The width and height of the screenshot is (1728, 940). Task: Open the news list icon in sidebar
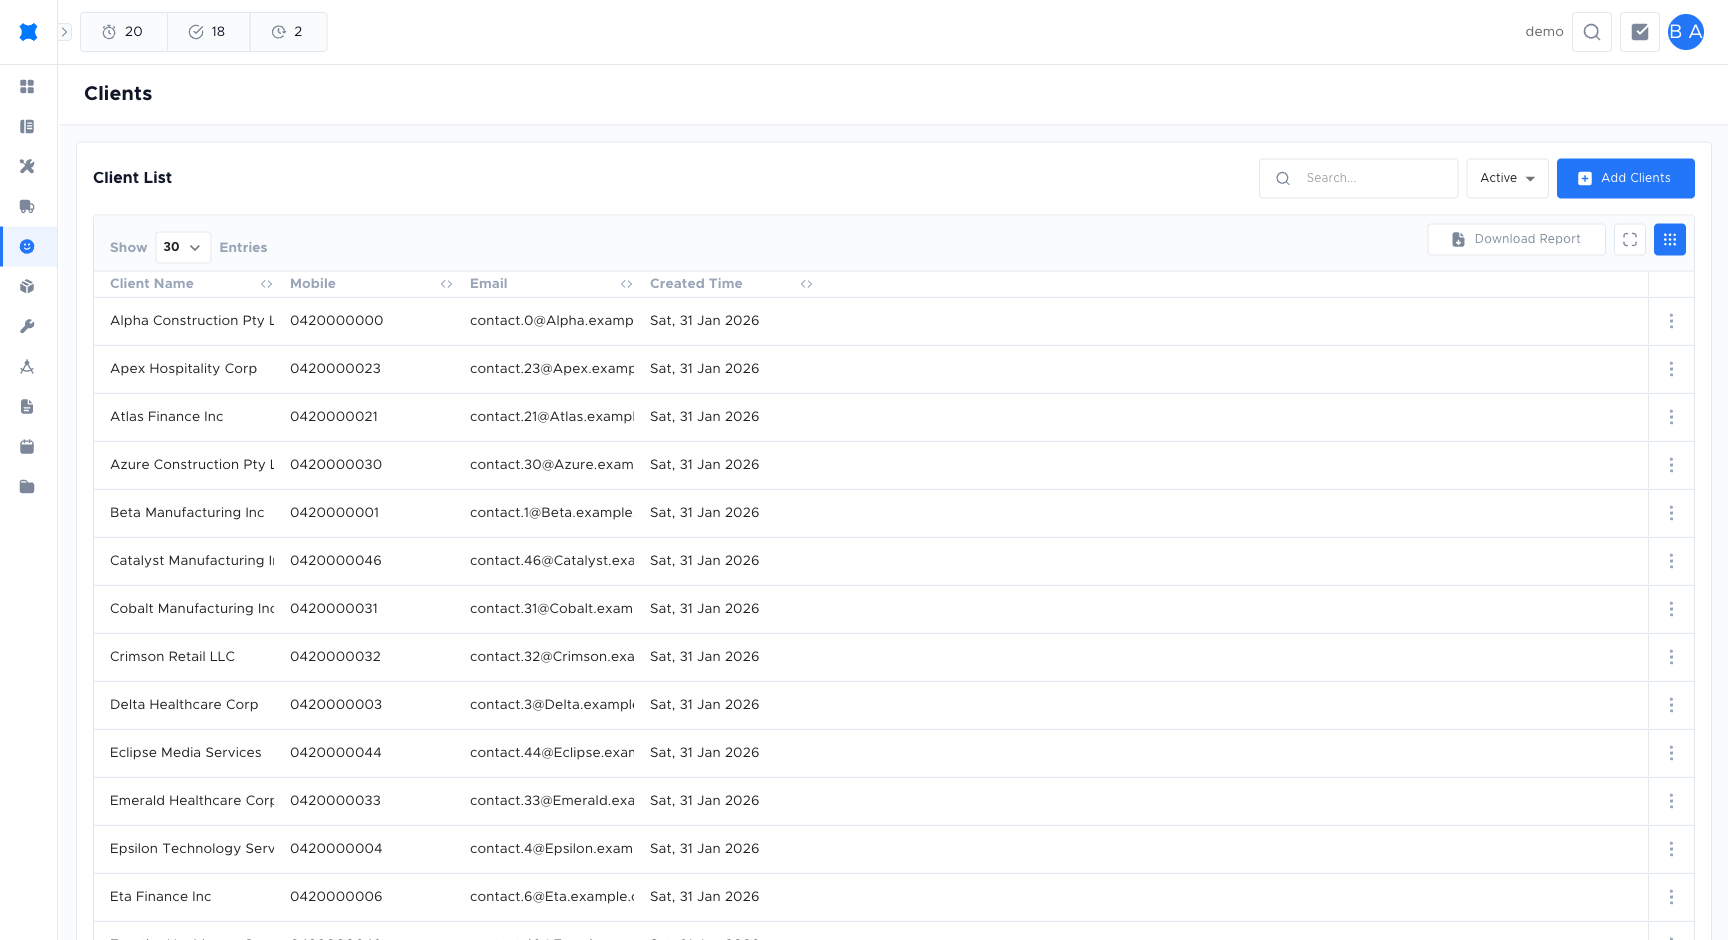click(x=27, y=127)
